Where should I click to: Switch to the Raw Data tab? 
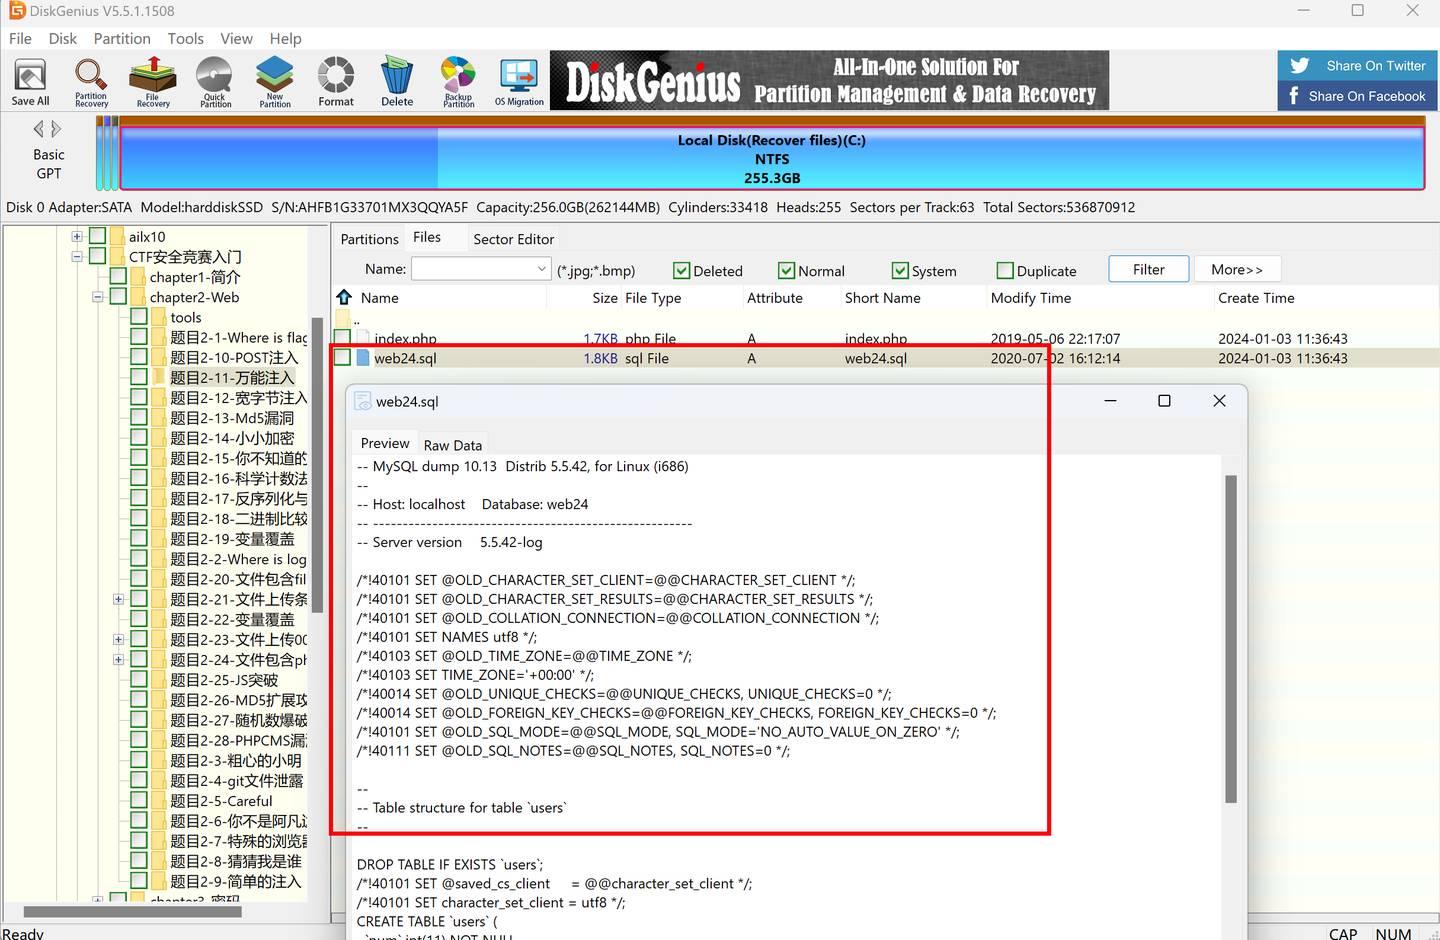[453, 445]
